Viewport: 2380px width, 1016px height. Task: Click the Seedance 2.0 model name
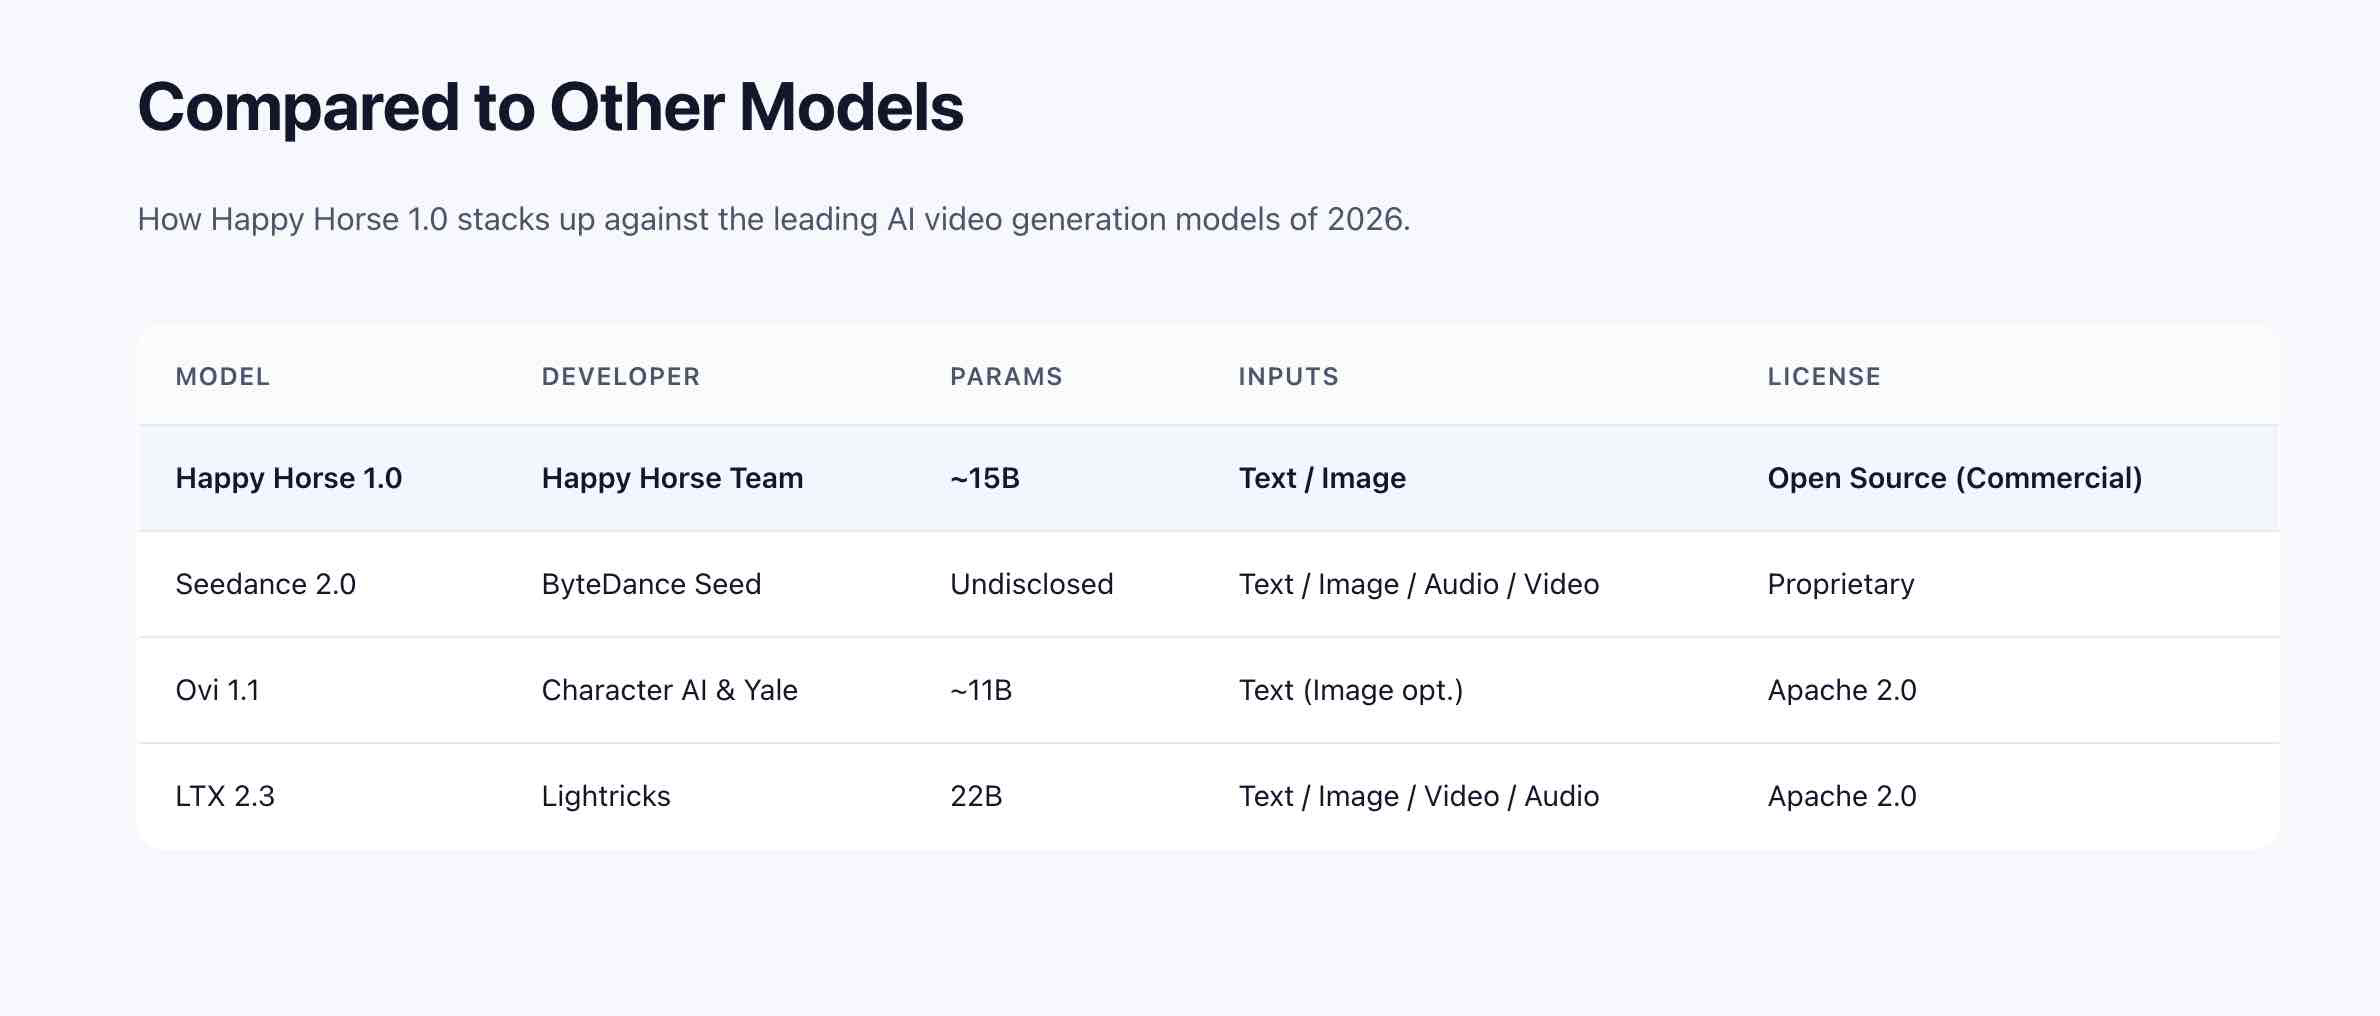[265, 584]
